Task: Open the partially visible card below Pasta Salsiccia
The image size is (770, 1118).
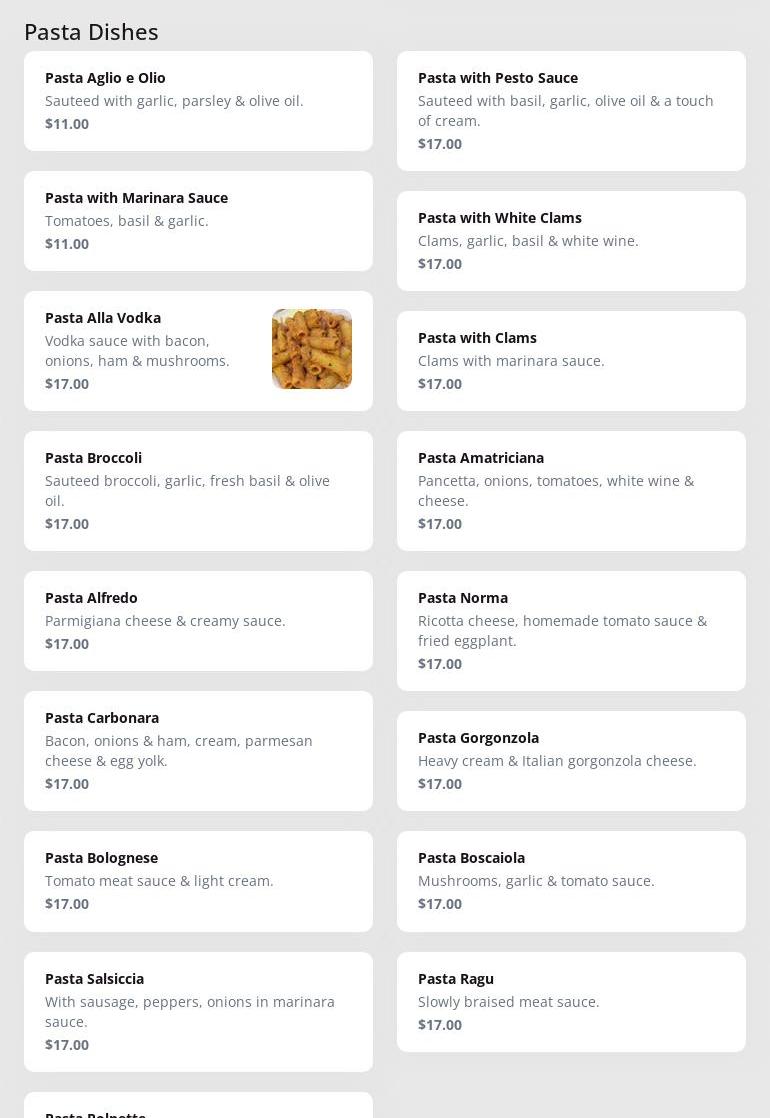Action: tap(198, 1106)
